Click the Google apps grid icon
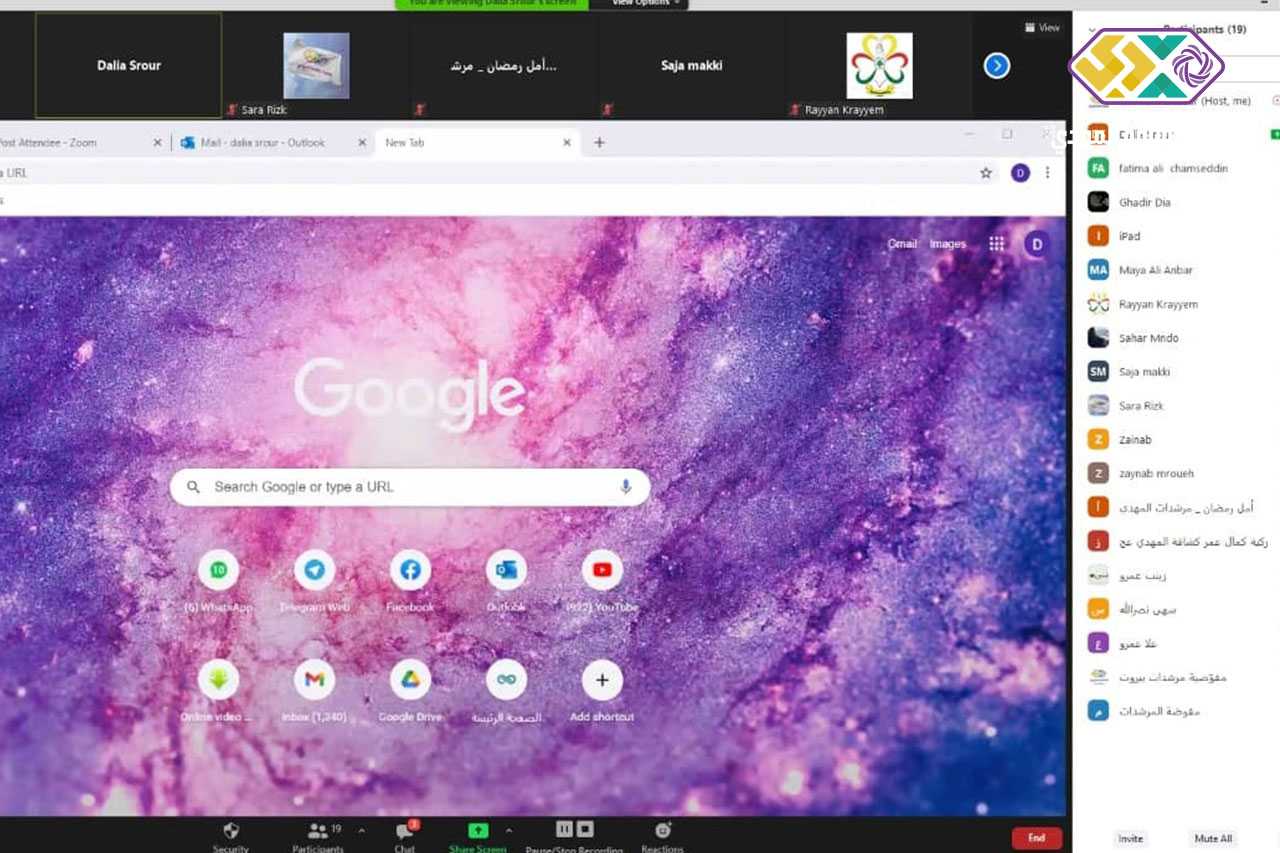 996,244
